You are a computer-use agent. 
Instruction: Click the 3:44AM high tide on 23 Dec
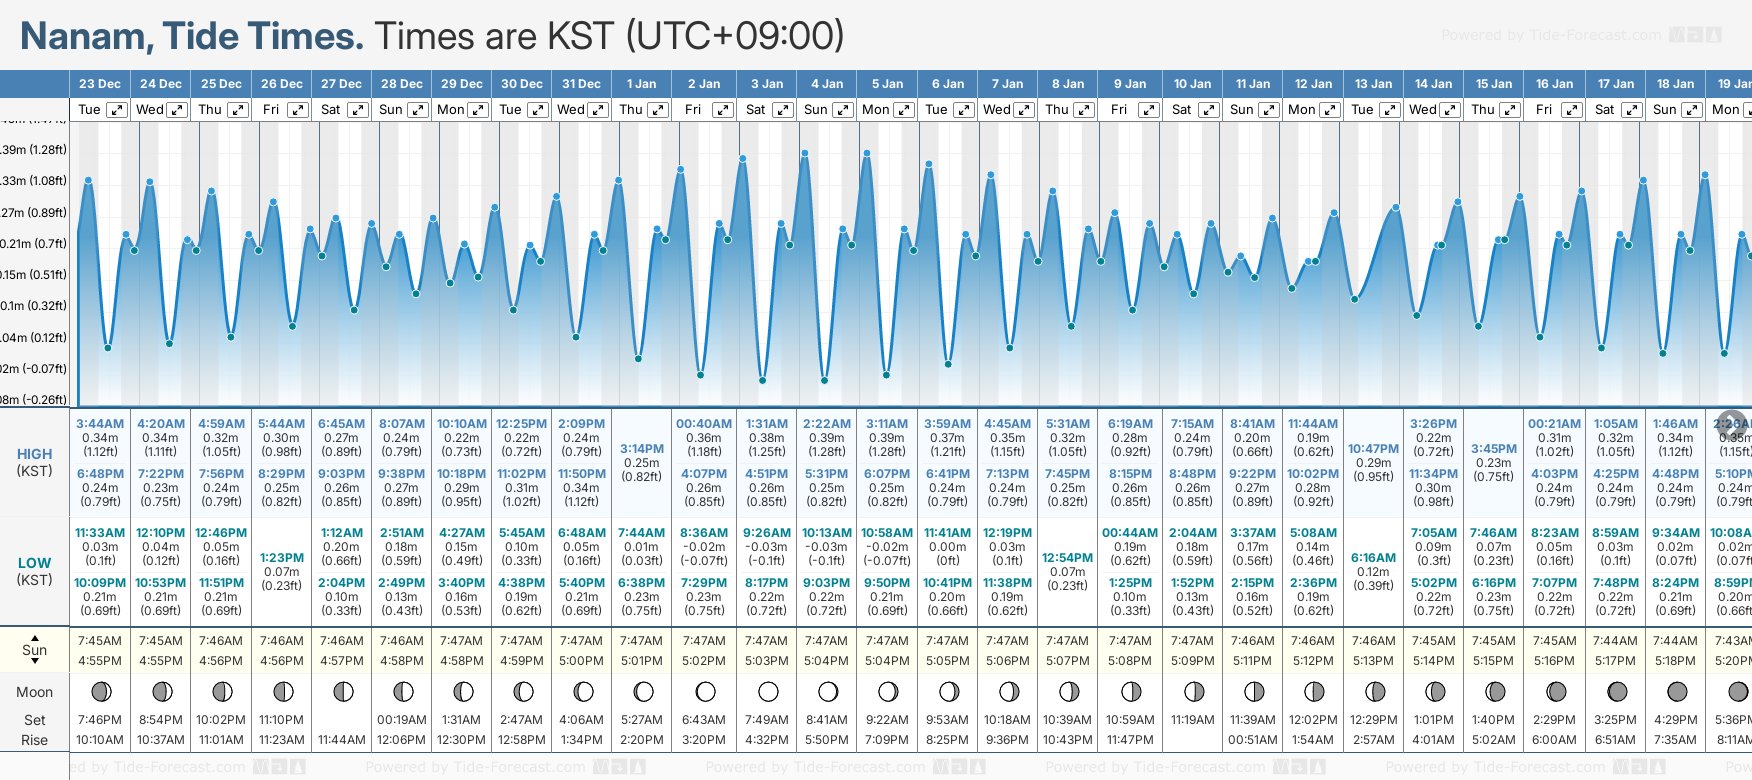(x=100, y=424)
